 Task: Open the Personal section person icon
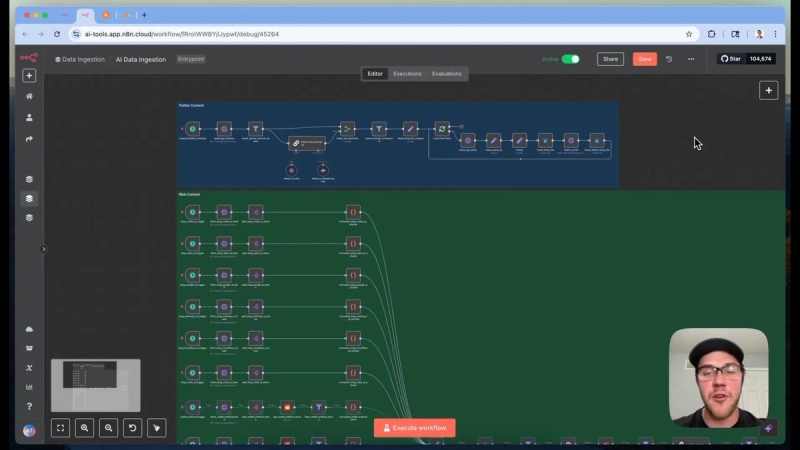(x=29, y=117)
